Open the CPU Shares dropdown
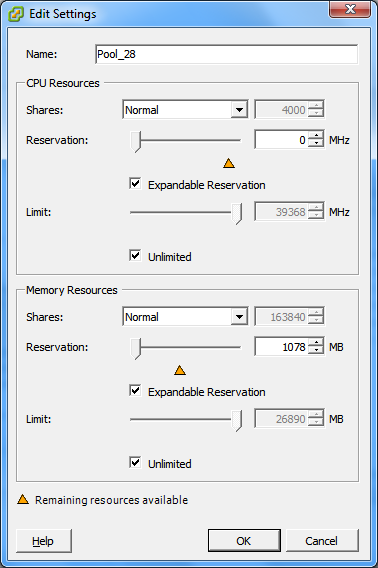The height and width of the screenshot is (568, 378). [185, 110]
